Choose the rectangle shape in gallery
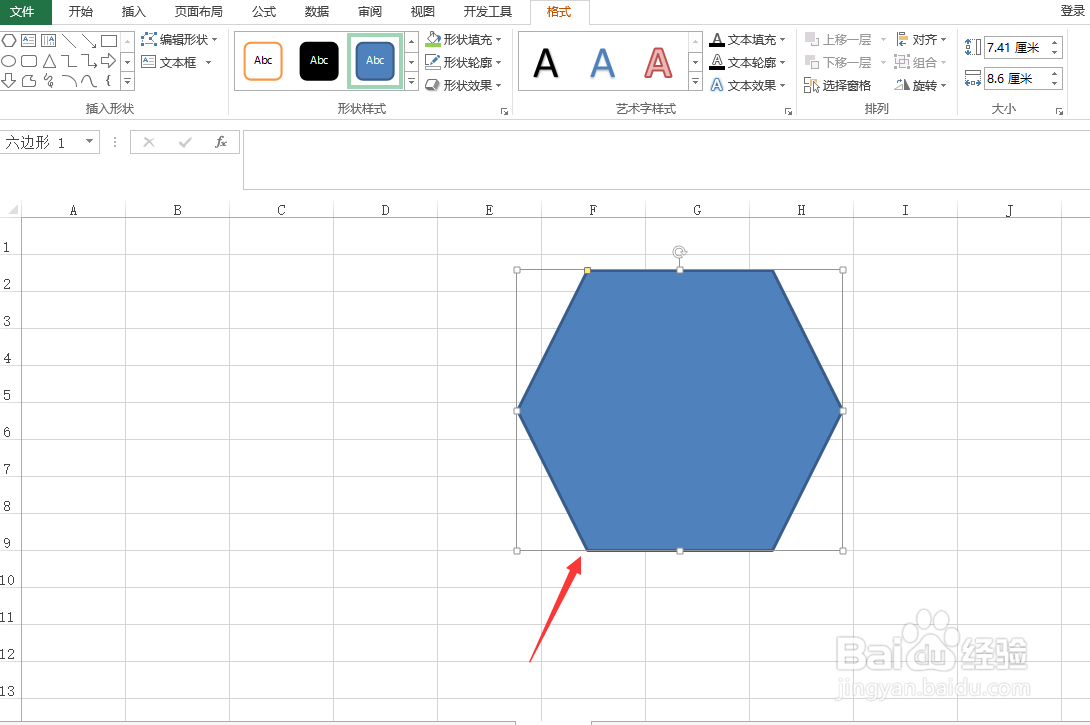The width and height of the screenshot is (1090, 725). [x=109, y=40]
